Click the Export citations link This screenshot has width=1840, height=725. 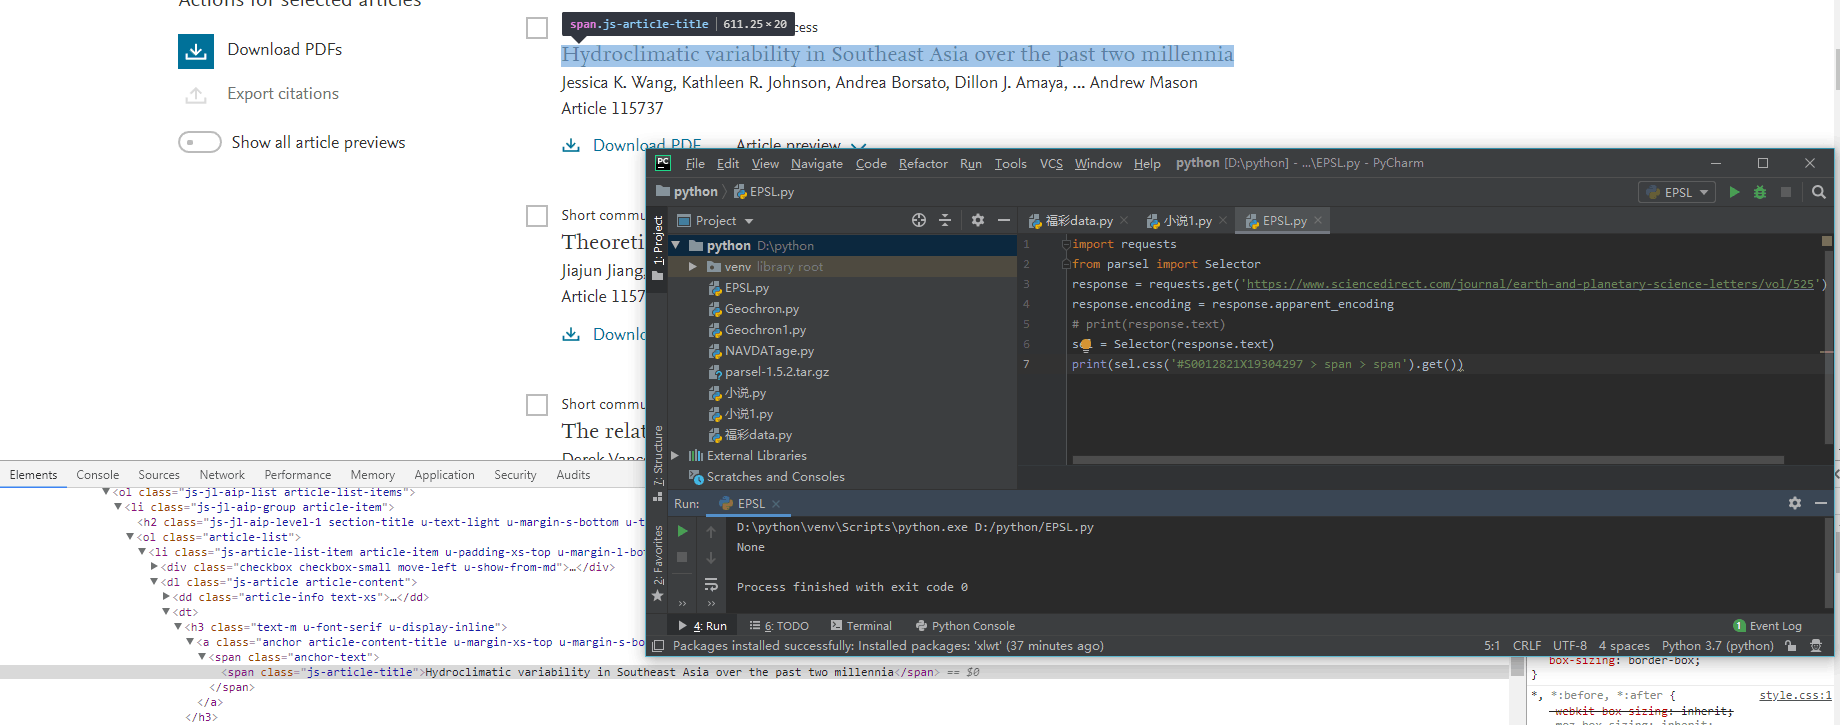(x=283, y=94)
